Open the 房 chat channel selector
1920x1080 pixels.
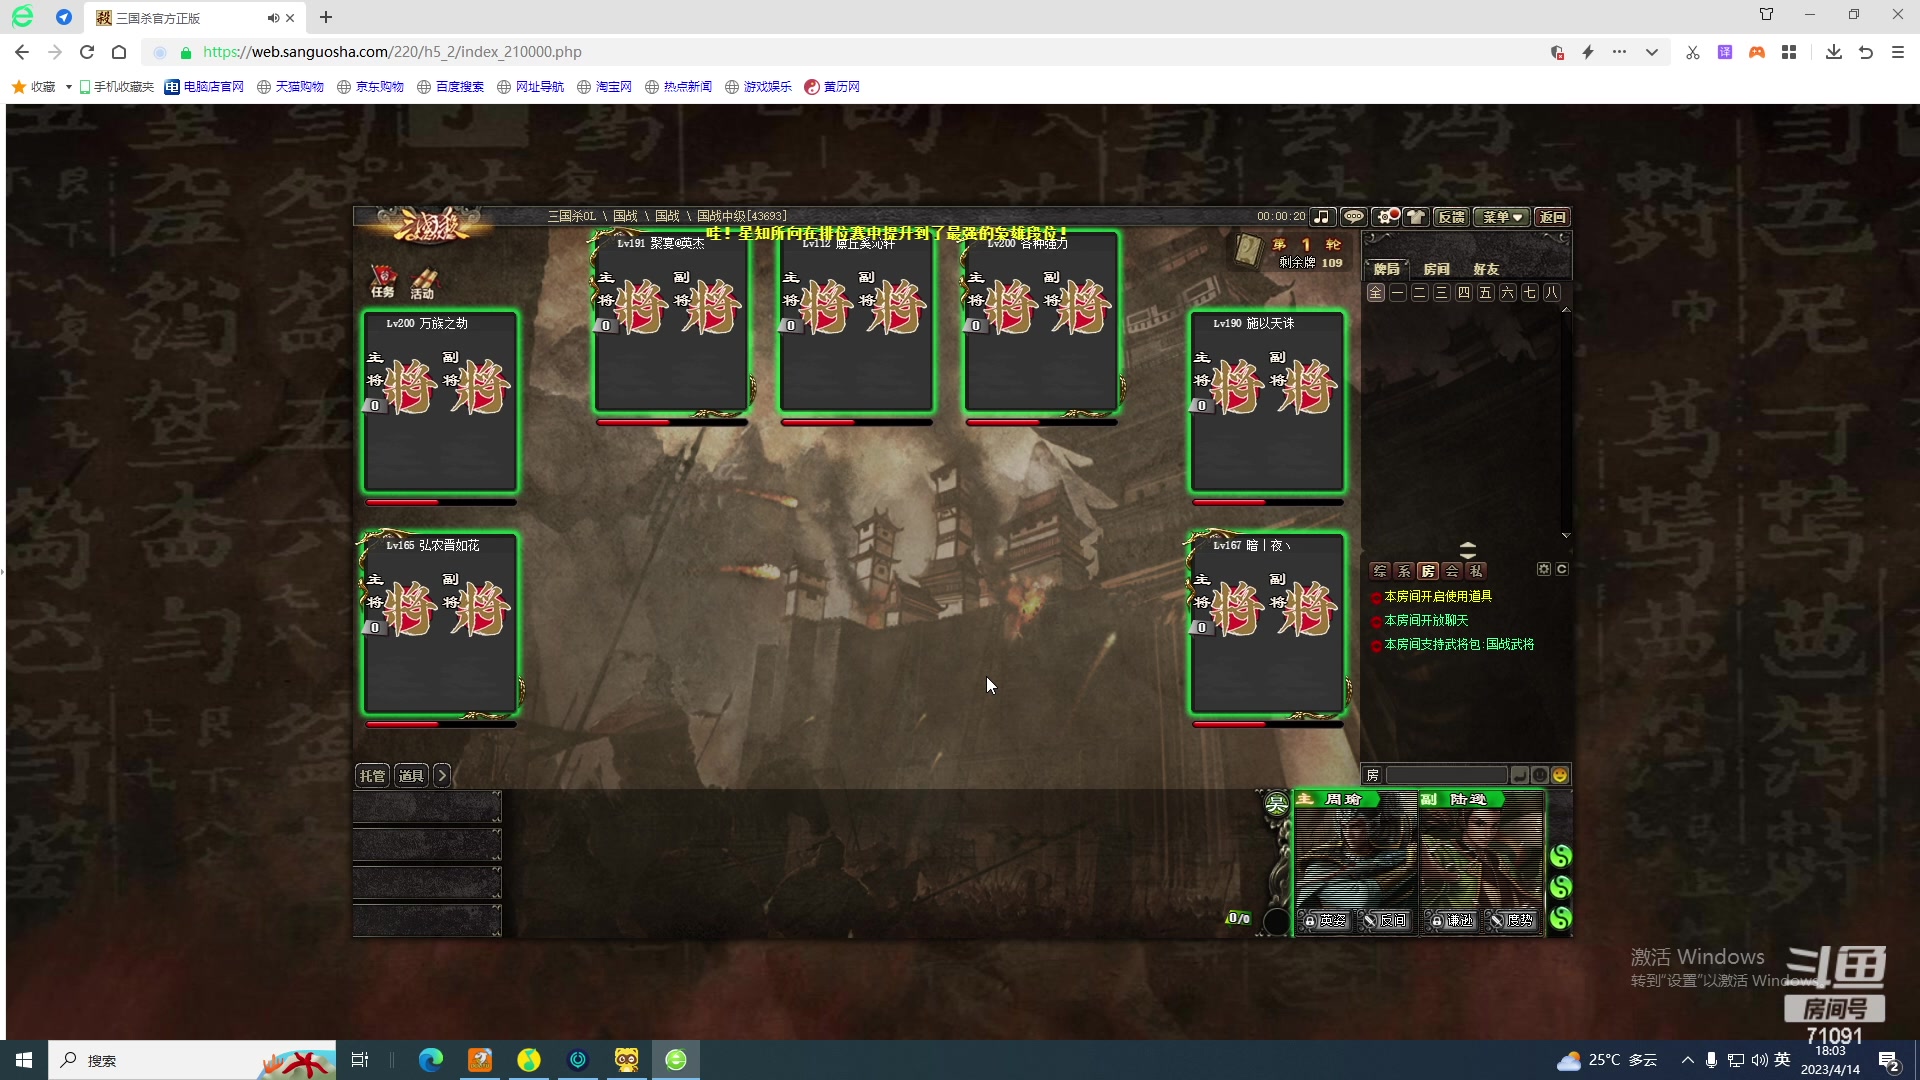[1373, 775]
